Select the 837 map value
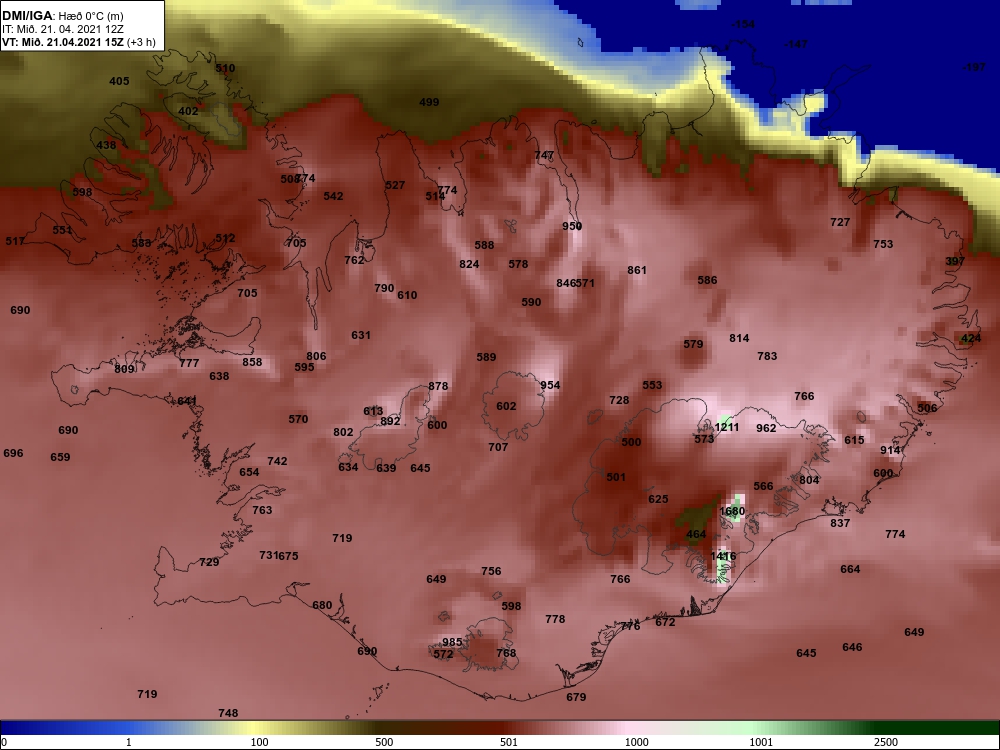The height and width of the screenshot is (750, 1000). [841, 524]
